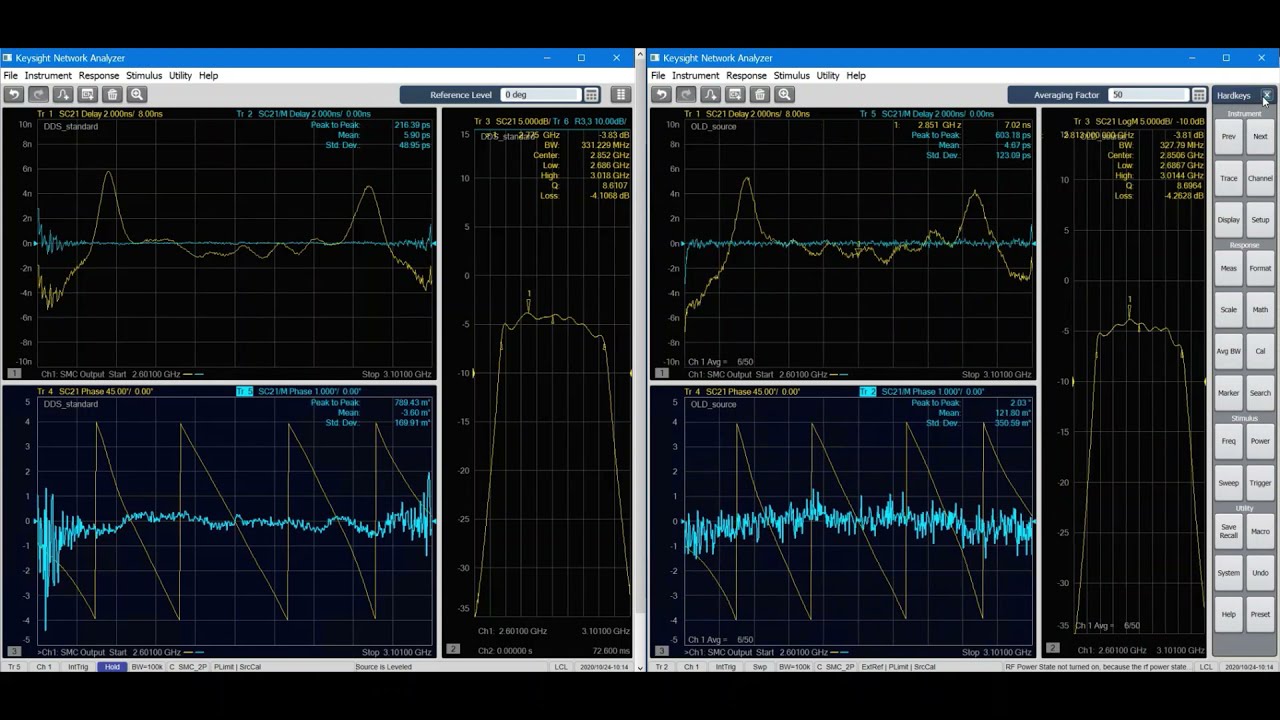Open numeric keypad next to Reference Level field
This screenshot has height=720, width=1280.
click(592, 95)
